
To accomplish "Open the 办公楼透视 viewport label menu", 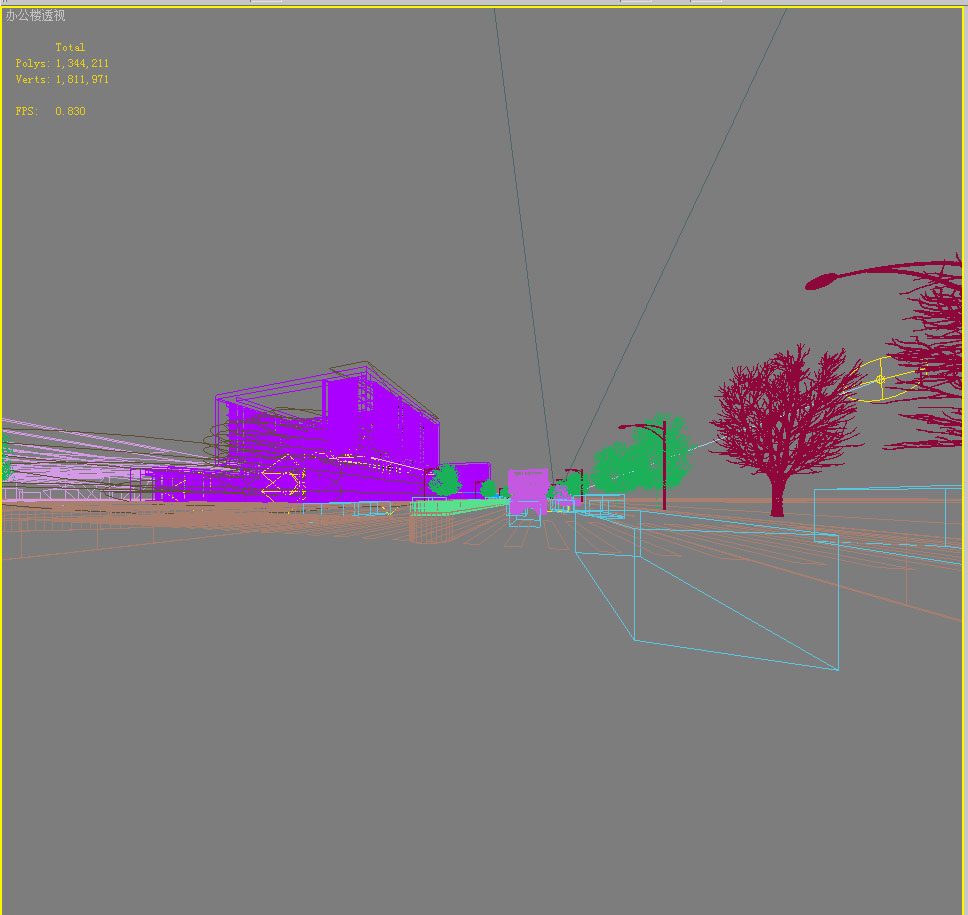I will tap(35, 15).
